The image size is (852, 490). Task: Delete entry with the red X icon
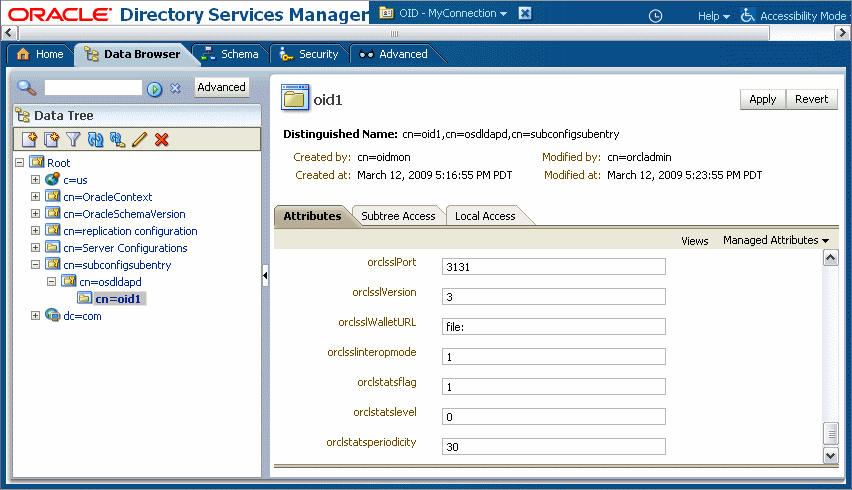[x=161, y=140]
